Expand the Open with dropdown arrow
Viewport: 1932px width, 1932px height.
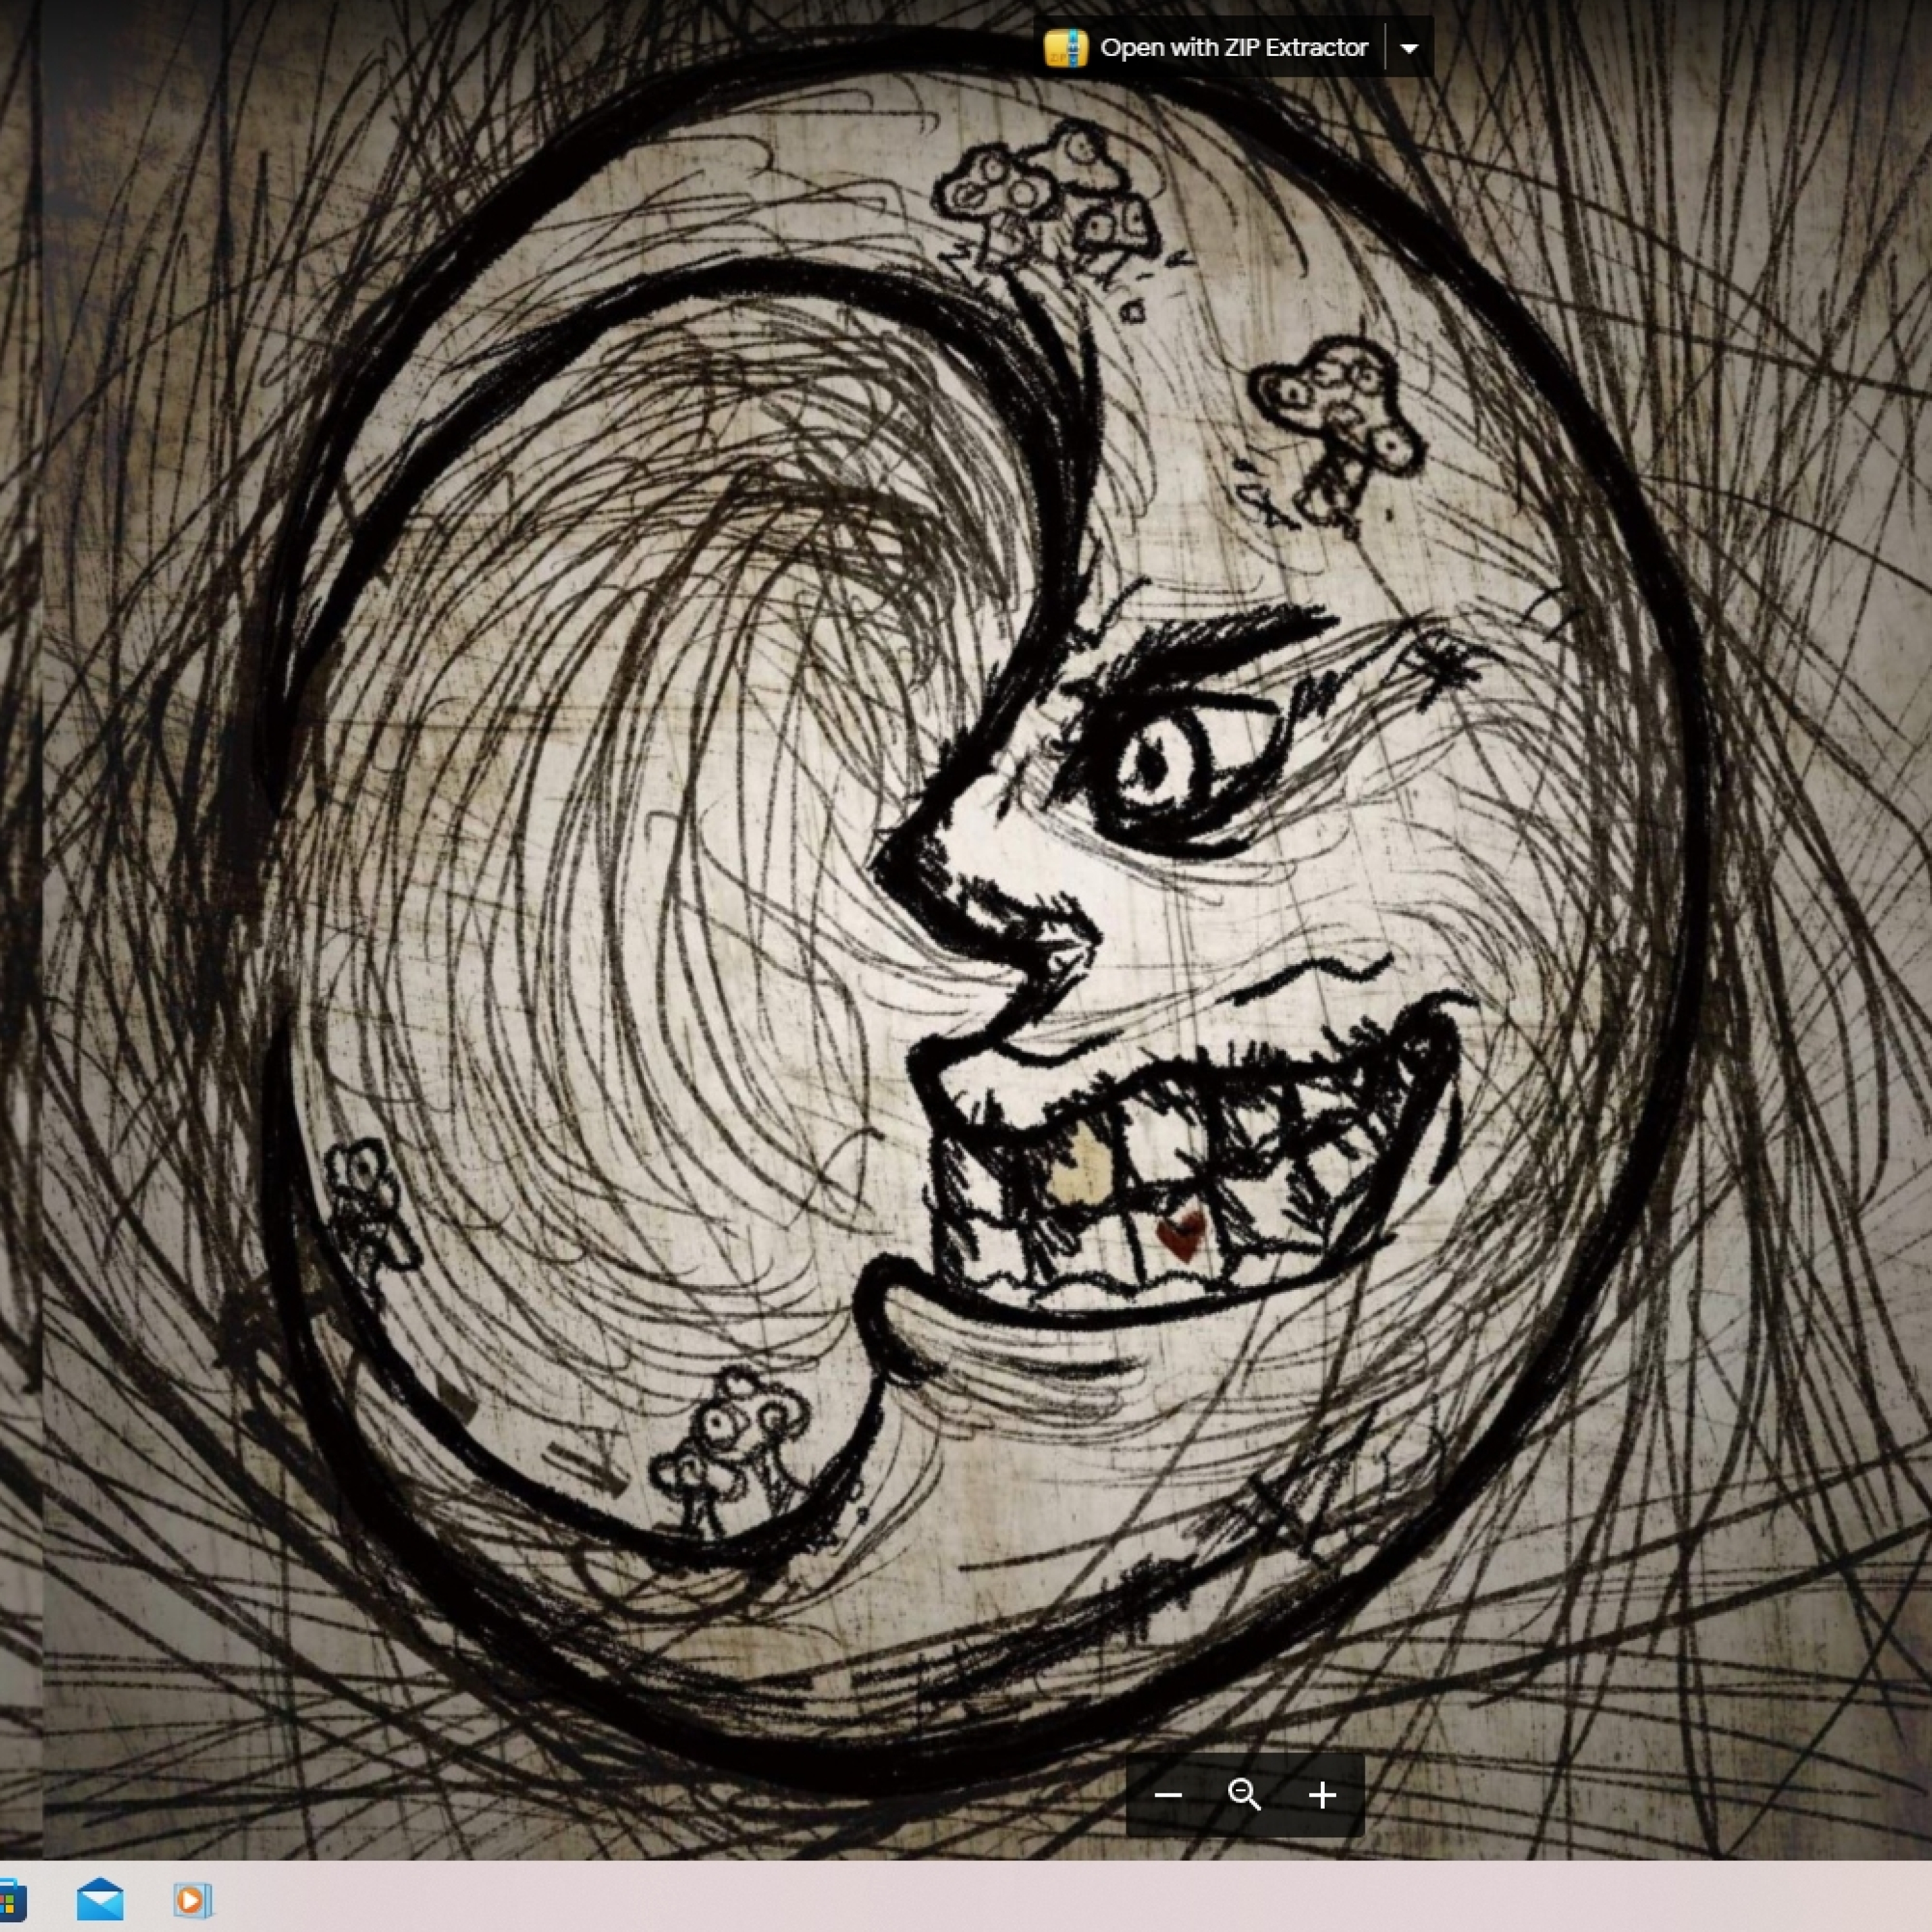pos(1409,48)
